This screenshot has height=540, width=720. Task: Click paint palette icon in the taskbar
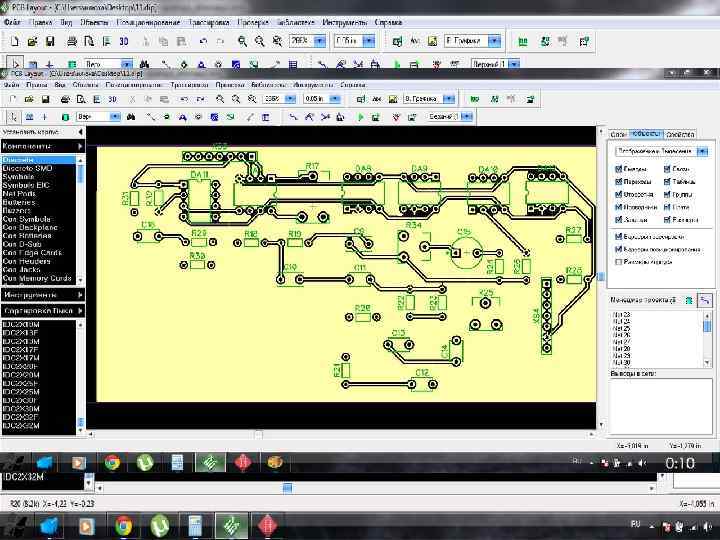pyautogui.click(x=275, y=462)
